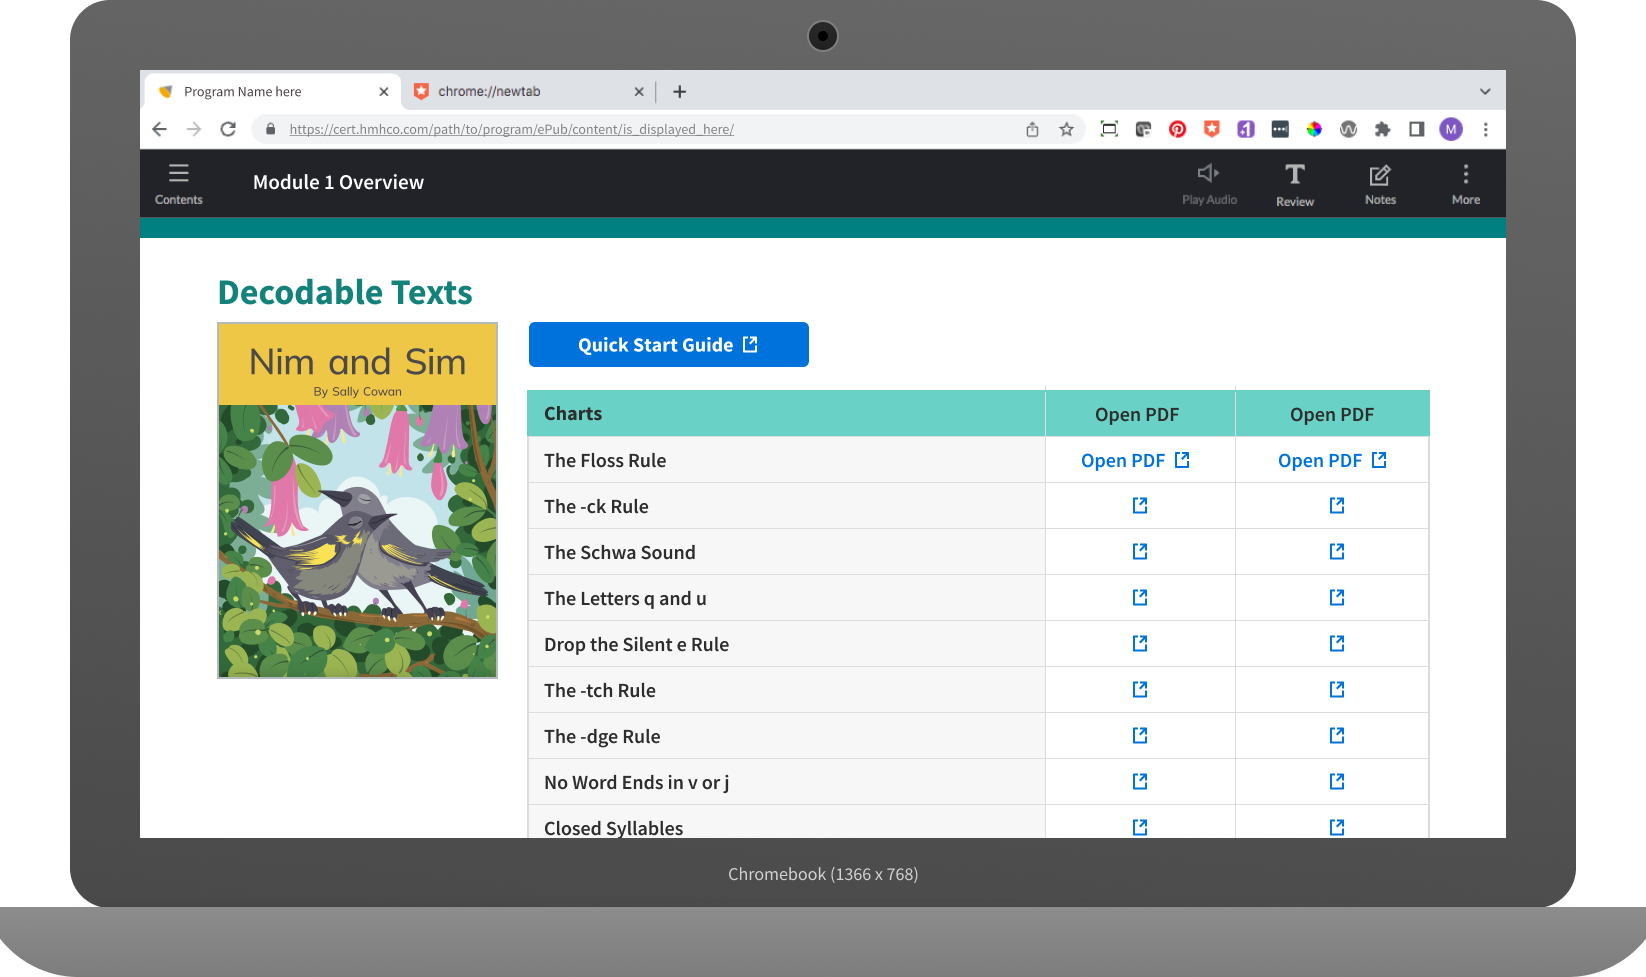
Task: Open the Extensions puzzle icon
Action: coord(1382,129)
